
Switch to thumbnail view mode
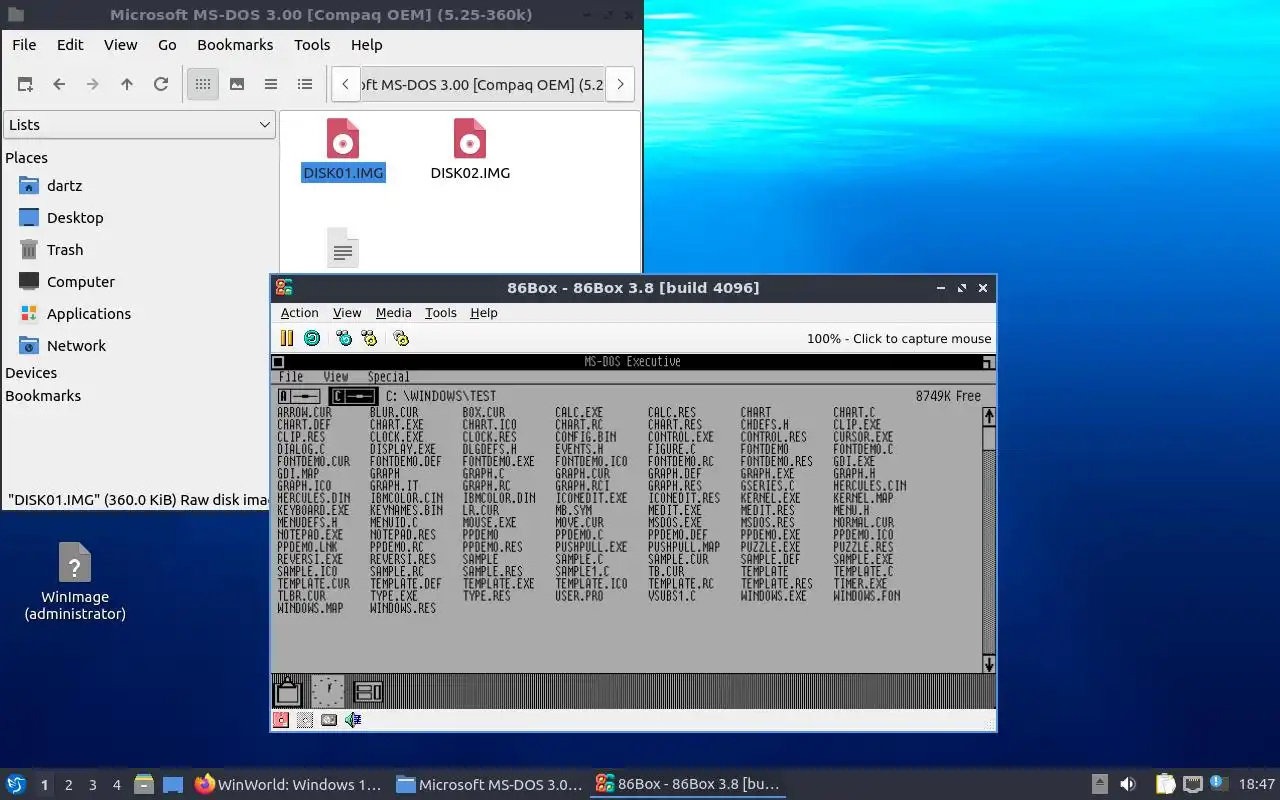coord(237,84)
